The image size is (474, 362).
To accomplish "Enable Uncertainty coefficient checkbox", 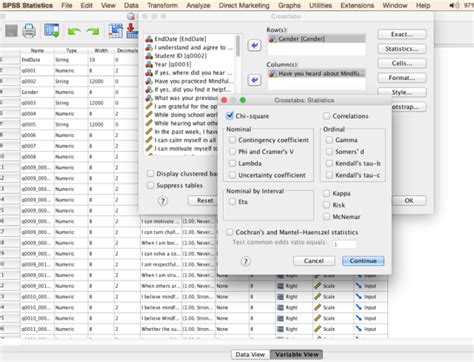I will click(232, 175).
